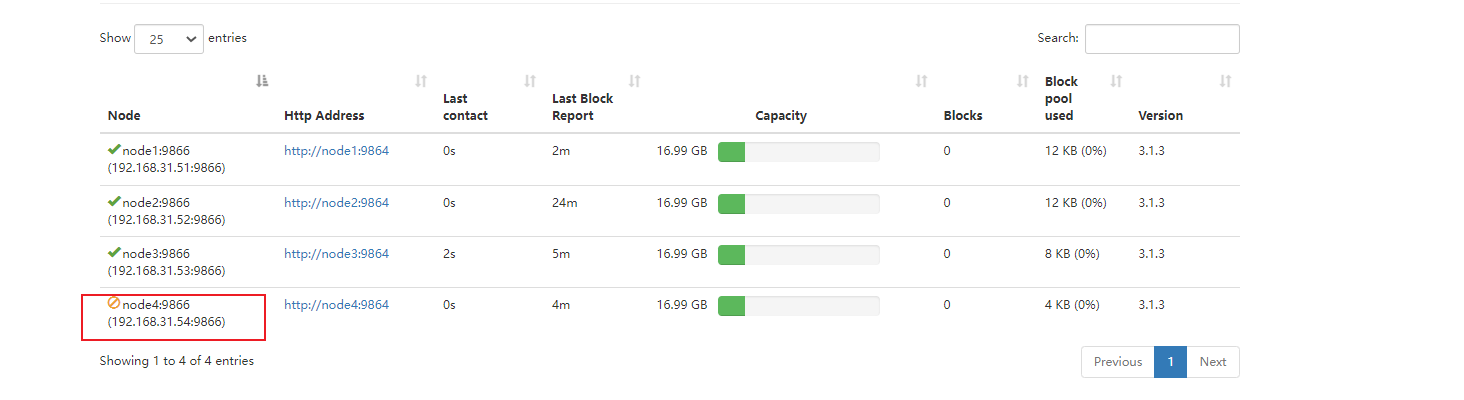The height and width of the screenshot is (400, 1464).
Task: Click the green check icon for node1
Action: [x=114, y=150]
